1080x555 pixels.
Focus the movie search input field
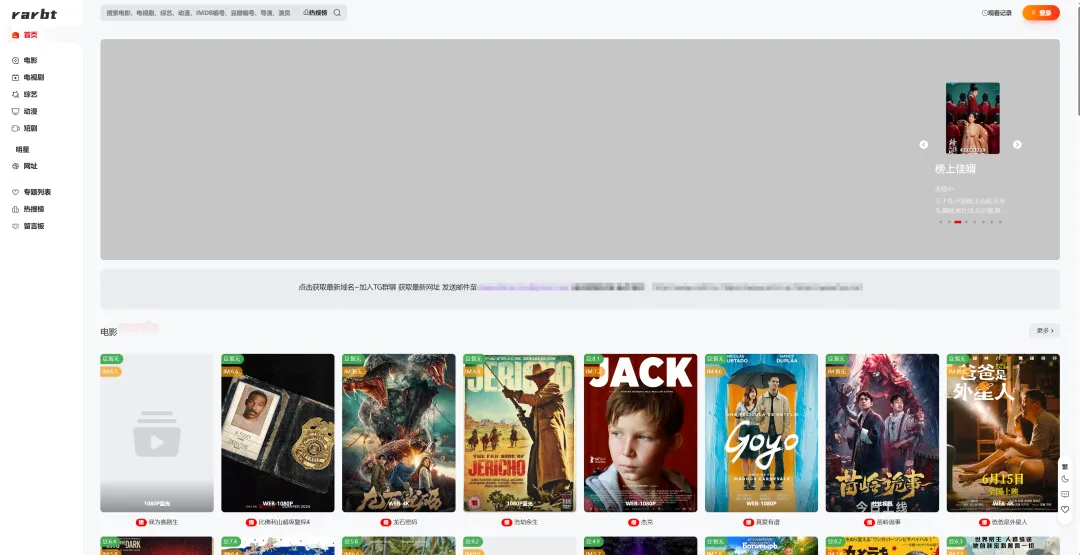pyautogui.click(x=200, y=12)
